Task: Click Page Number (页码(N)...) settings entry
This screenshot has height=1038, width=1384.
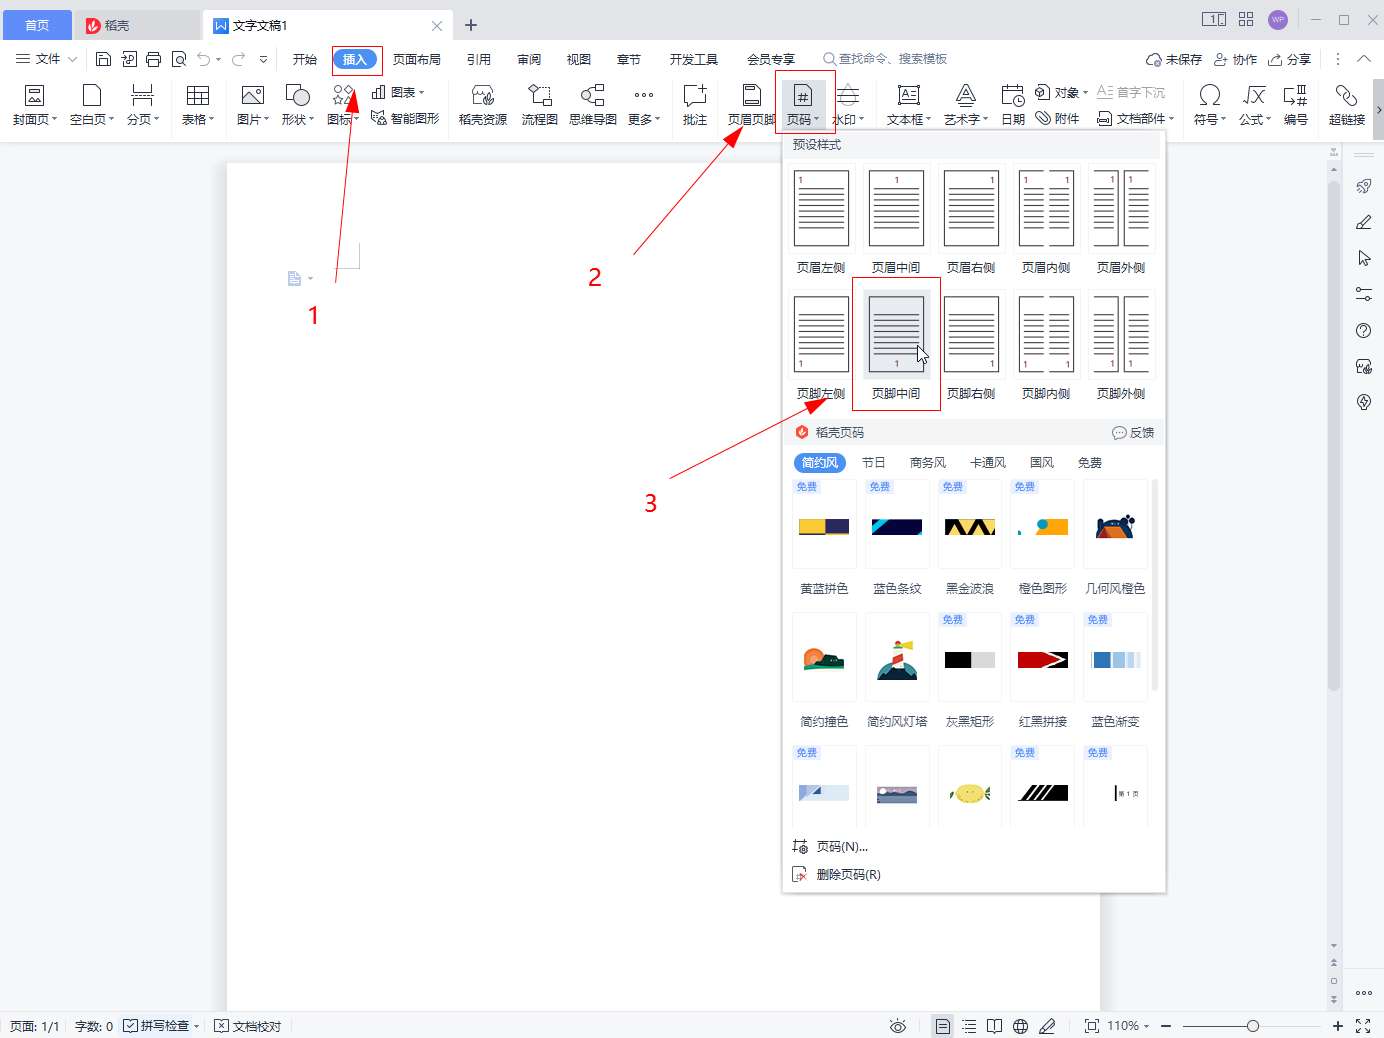Action: 830,846
